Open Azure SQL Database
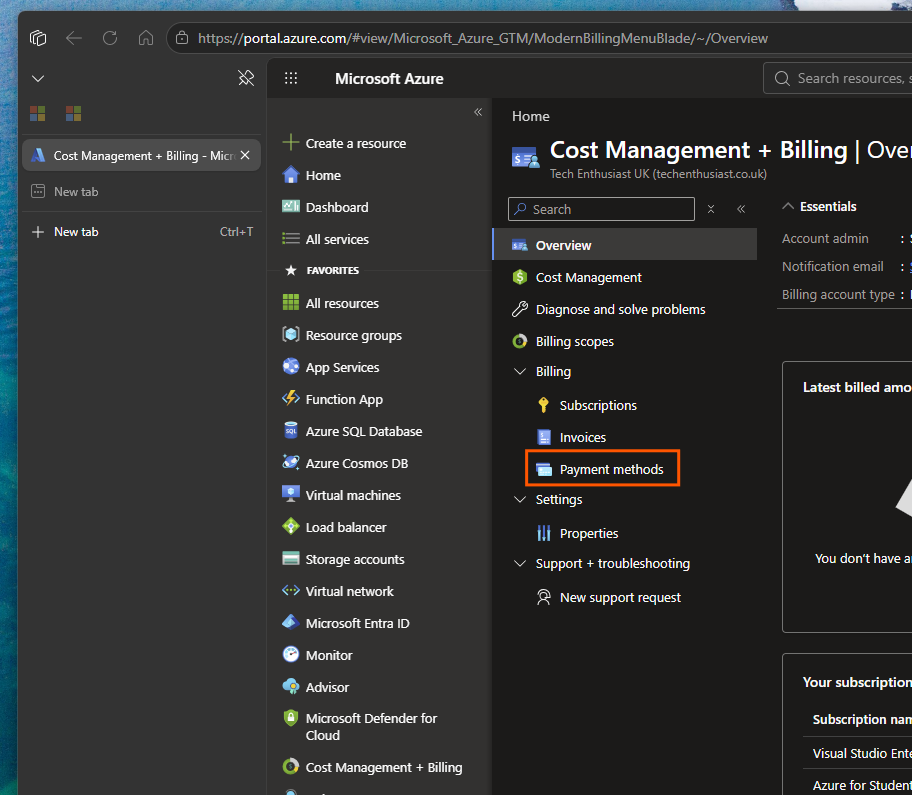The height and width of the screenshot is (795, 912). (x=352, y=432)
